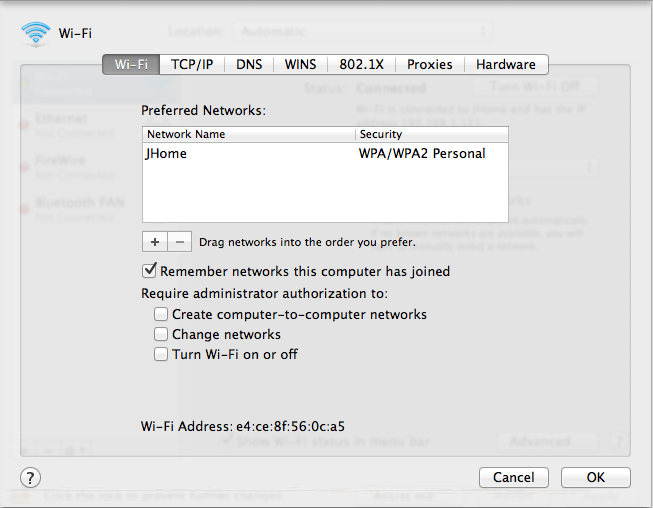This screenshot has height=508, width=653.
Task: Remove network with the minus button
Action: (x=179, y=242)
